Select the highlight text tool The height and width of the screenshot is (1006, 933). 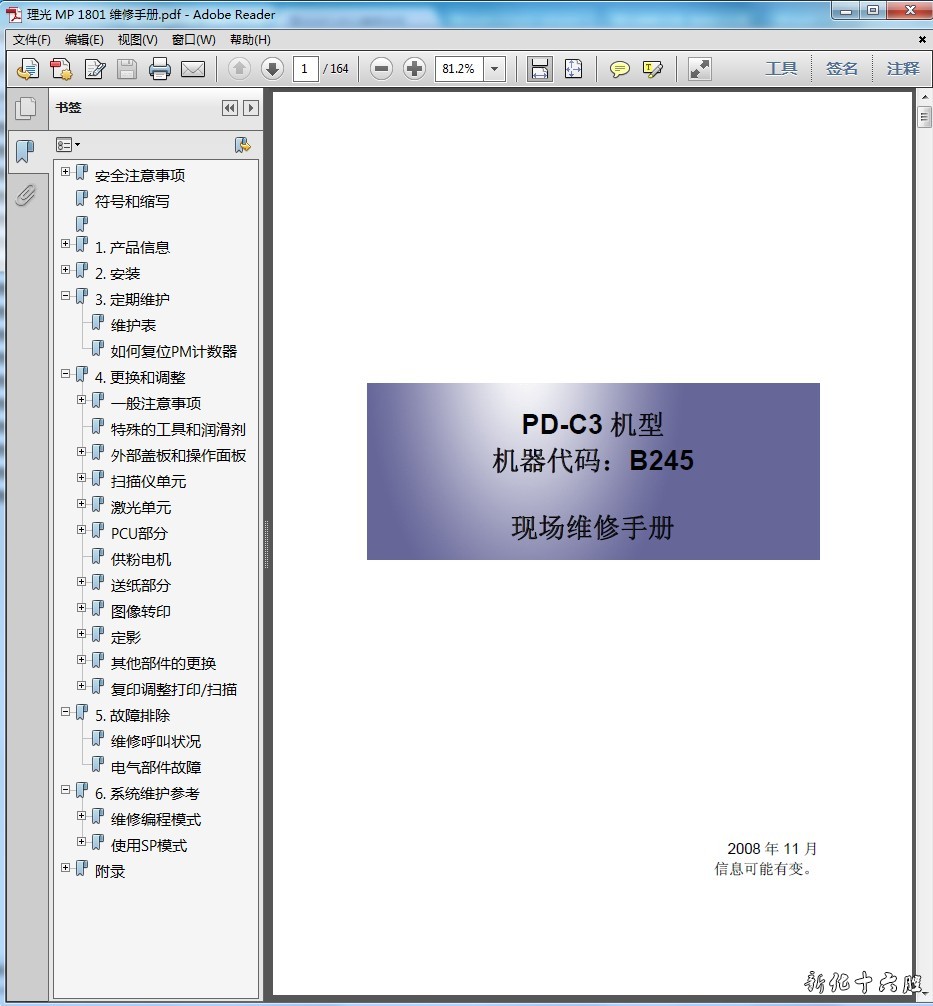pos(653,69)
